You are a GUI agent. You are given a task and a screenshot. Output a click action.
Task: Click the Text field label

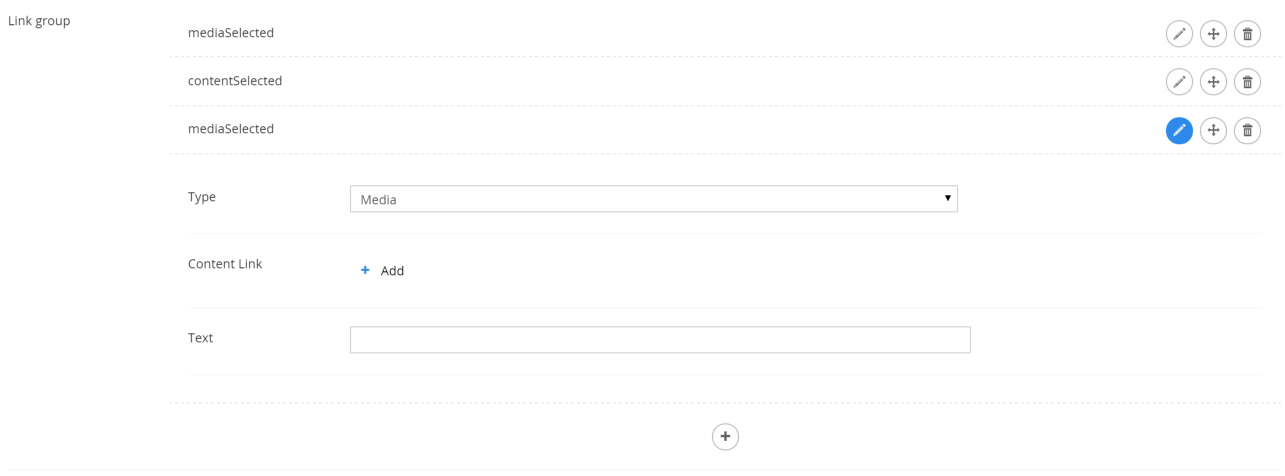click(x=200, y=338)
